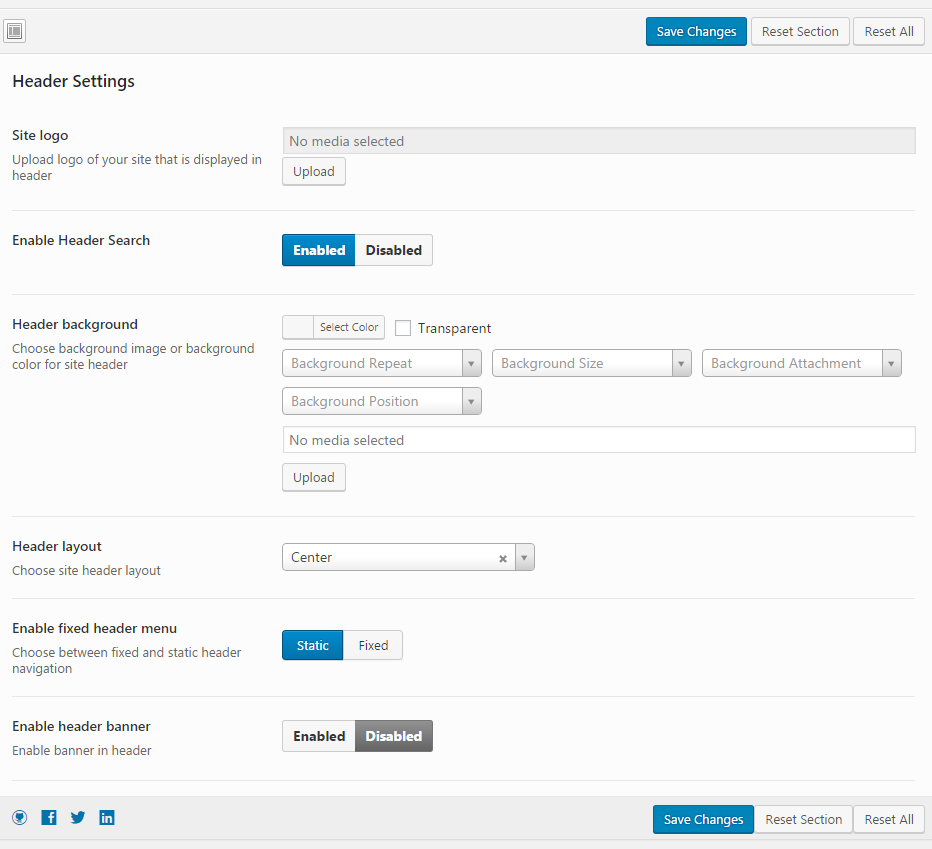The image size is (932, 849).
Task: Open the Twitter bird icon
Action: pos(78,817)
